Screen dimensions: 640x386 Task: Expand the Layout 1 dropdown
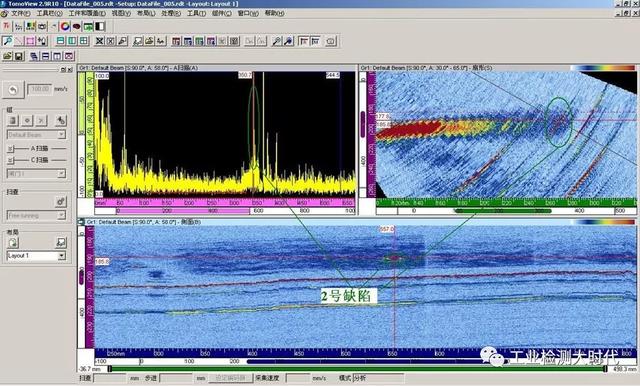(x=62, y=256)
